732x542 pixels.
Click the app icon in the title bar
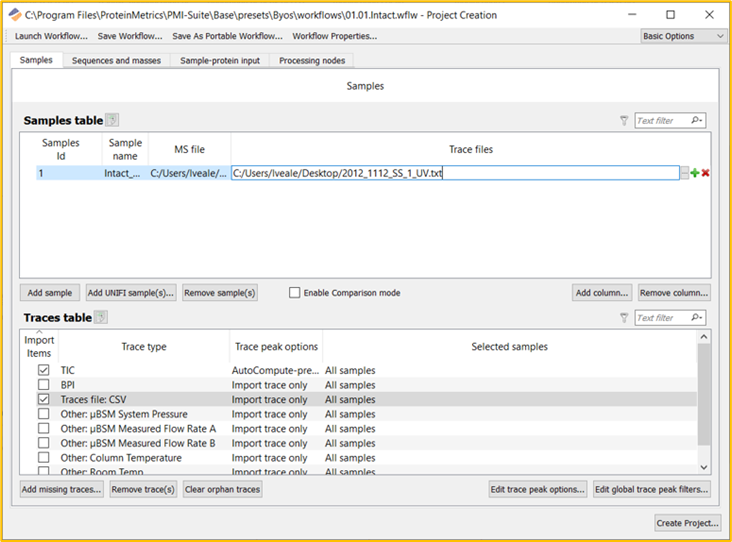(13, 15)
